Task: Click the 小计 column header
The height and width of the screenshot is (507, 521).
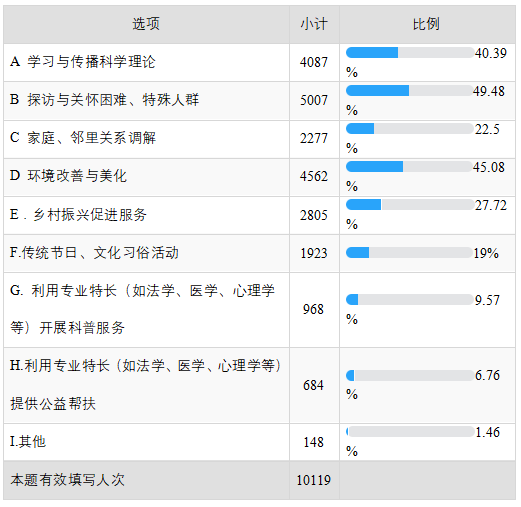Action: [x=314, y=24]
